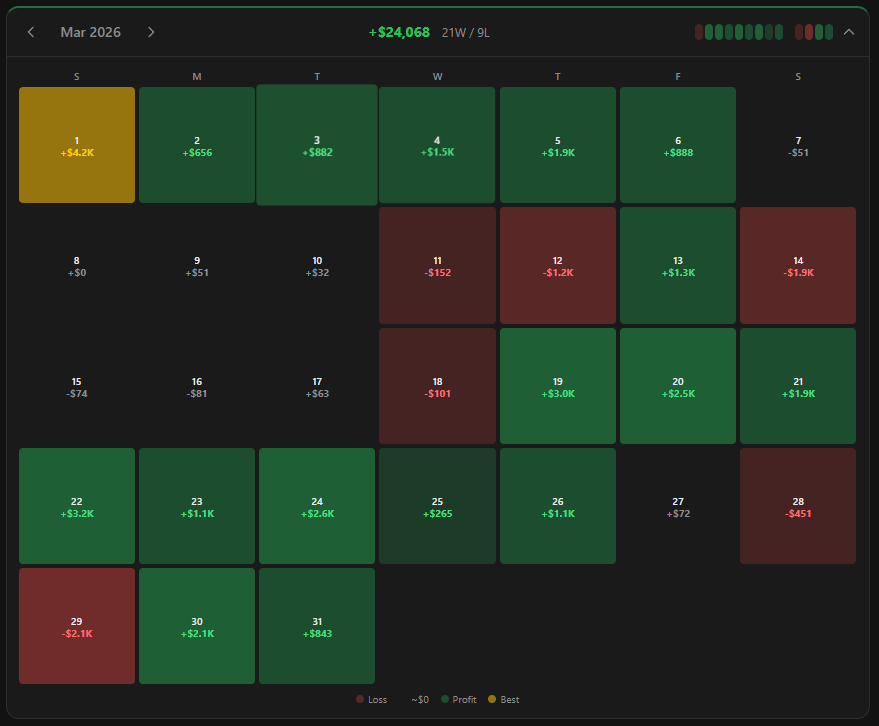Image resolution: width=879 pixels, height=726 pixels.
Task: Open the March 29 losing day cell
Action: [x=76, y=626]
